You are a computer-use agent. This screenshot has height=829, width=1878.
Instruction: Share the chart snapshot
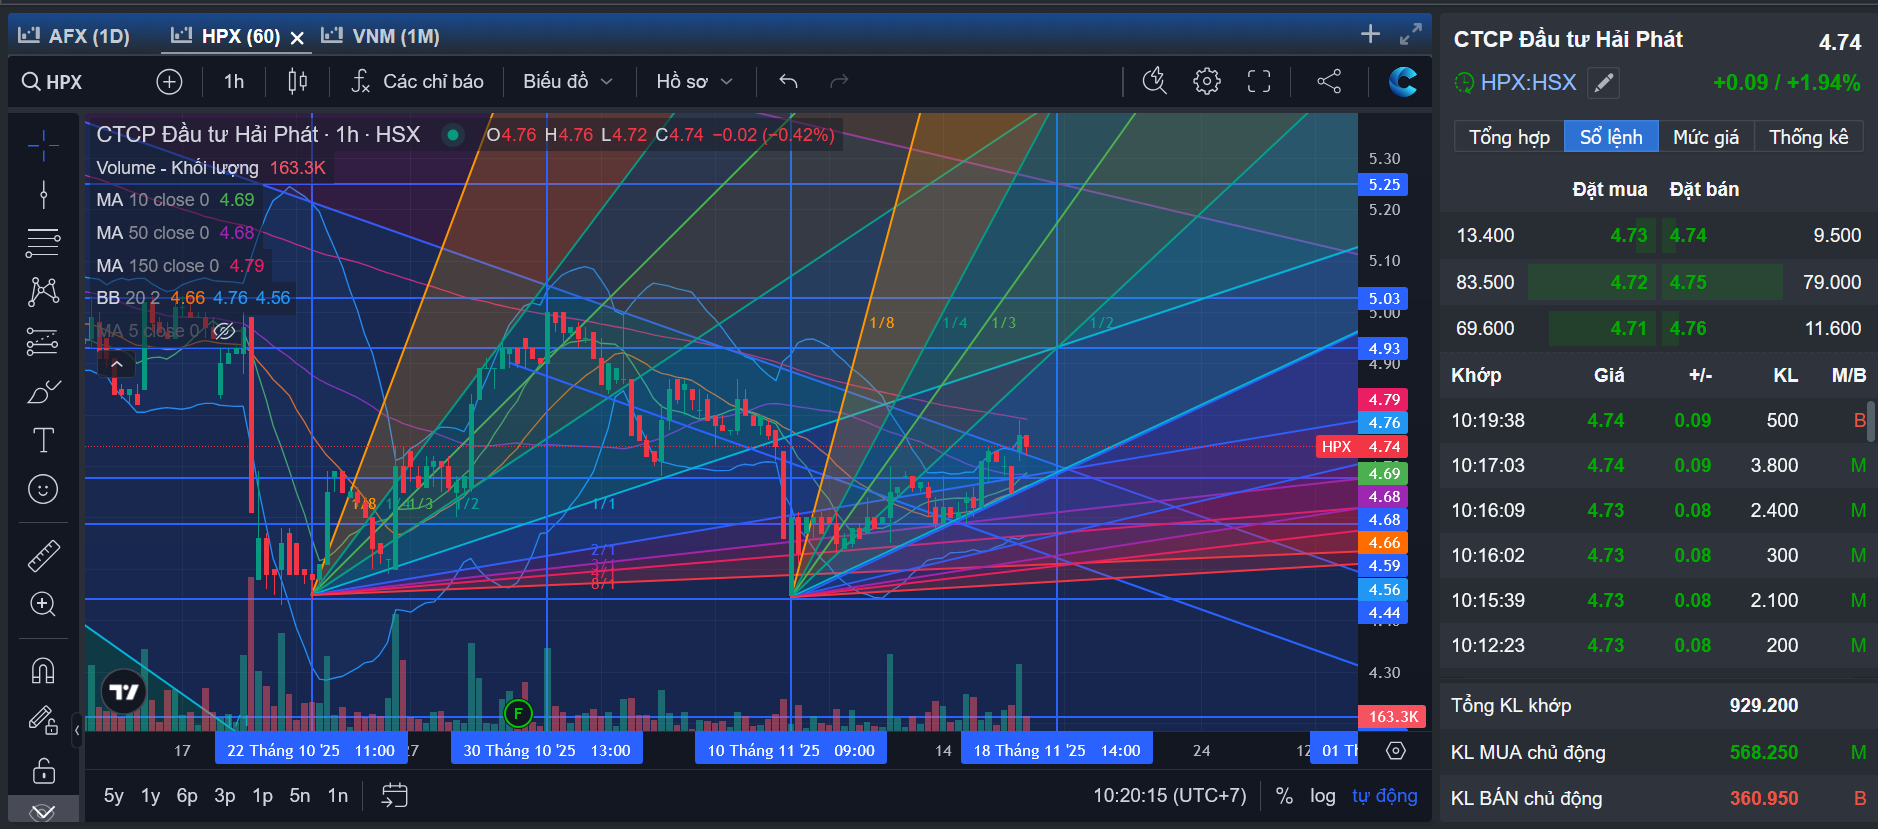pos(1329,81)
